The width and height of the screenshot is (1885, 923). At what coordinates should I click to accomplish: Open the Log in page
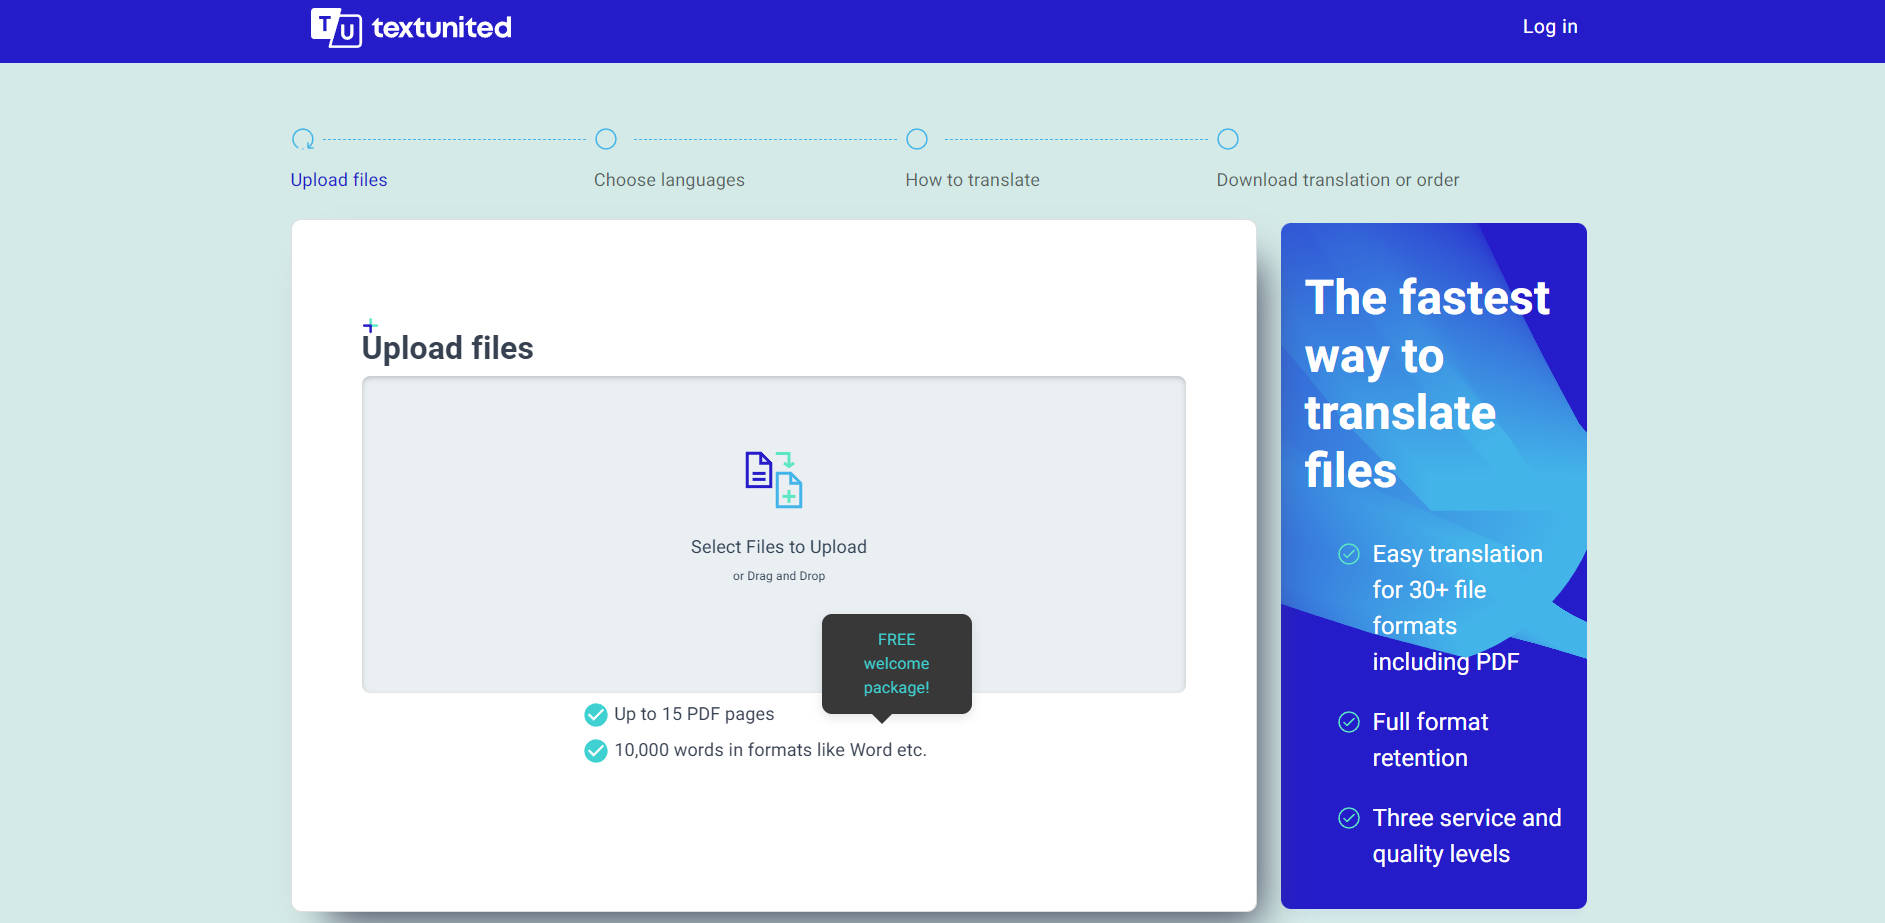point(1549,27)
